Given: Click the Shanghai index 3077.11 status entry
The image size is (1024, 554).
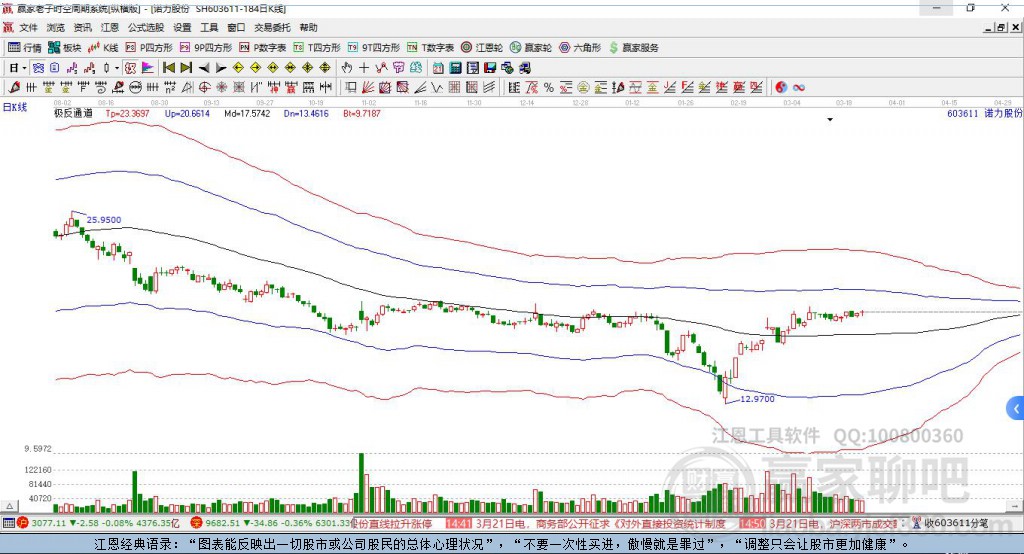Looking at the screenshot, I should coord(99,523).
